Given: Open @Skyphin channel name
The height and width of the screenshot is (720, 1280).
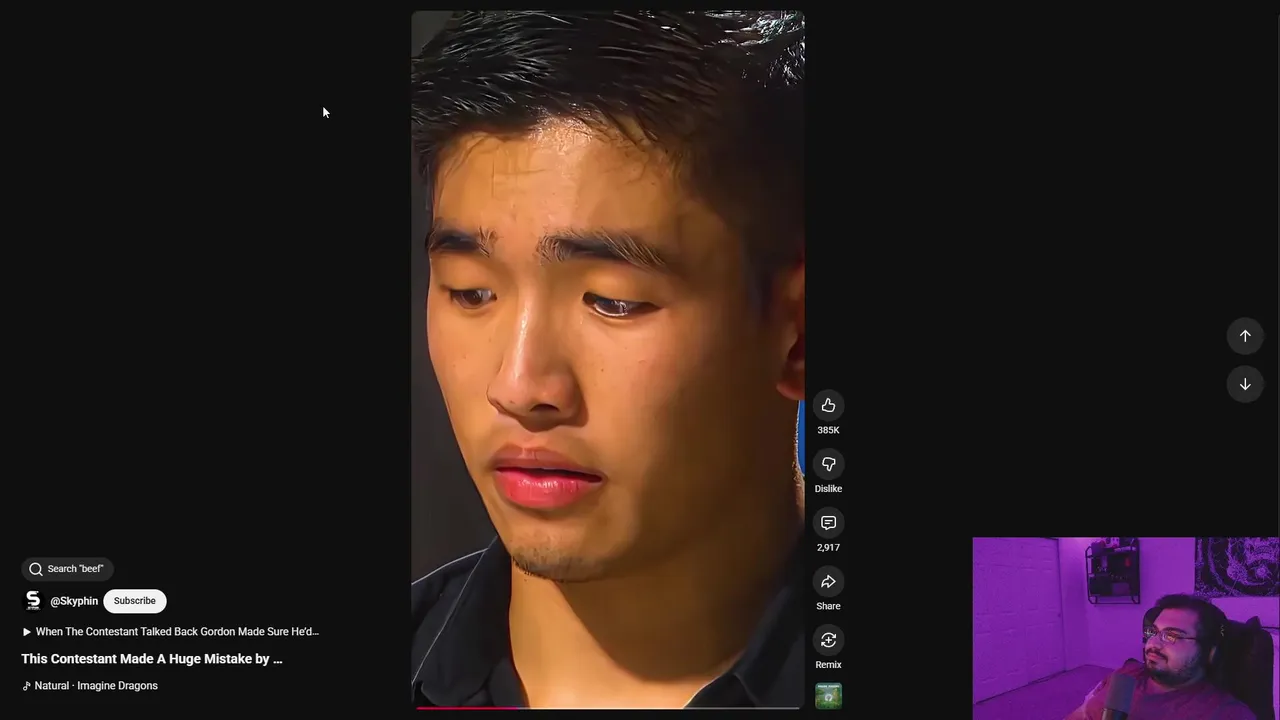Looking at the screenshot, I should [x=74, y=601].
